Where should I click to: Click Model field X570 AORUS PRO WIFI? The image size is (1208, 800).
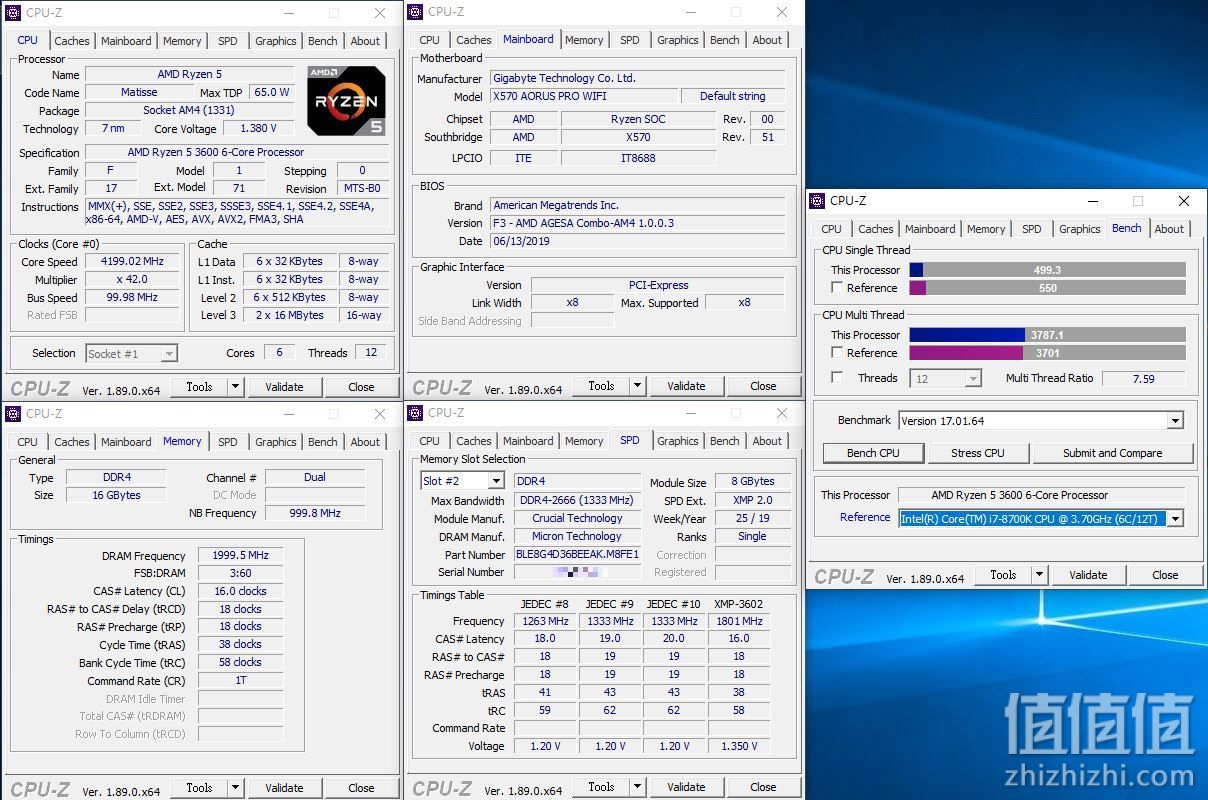[x=584, y=96]
